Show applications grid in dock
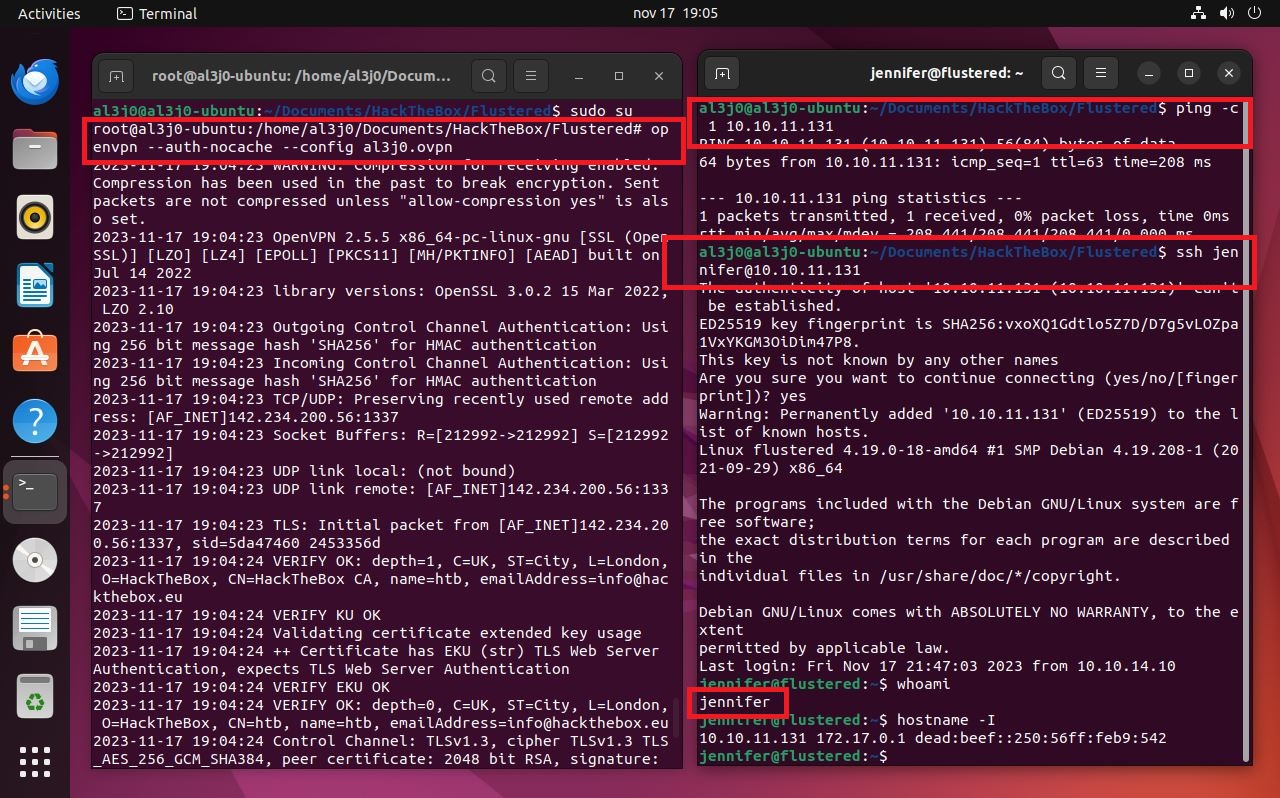 coord(35,762)
